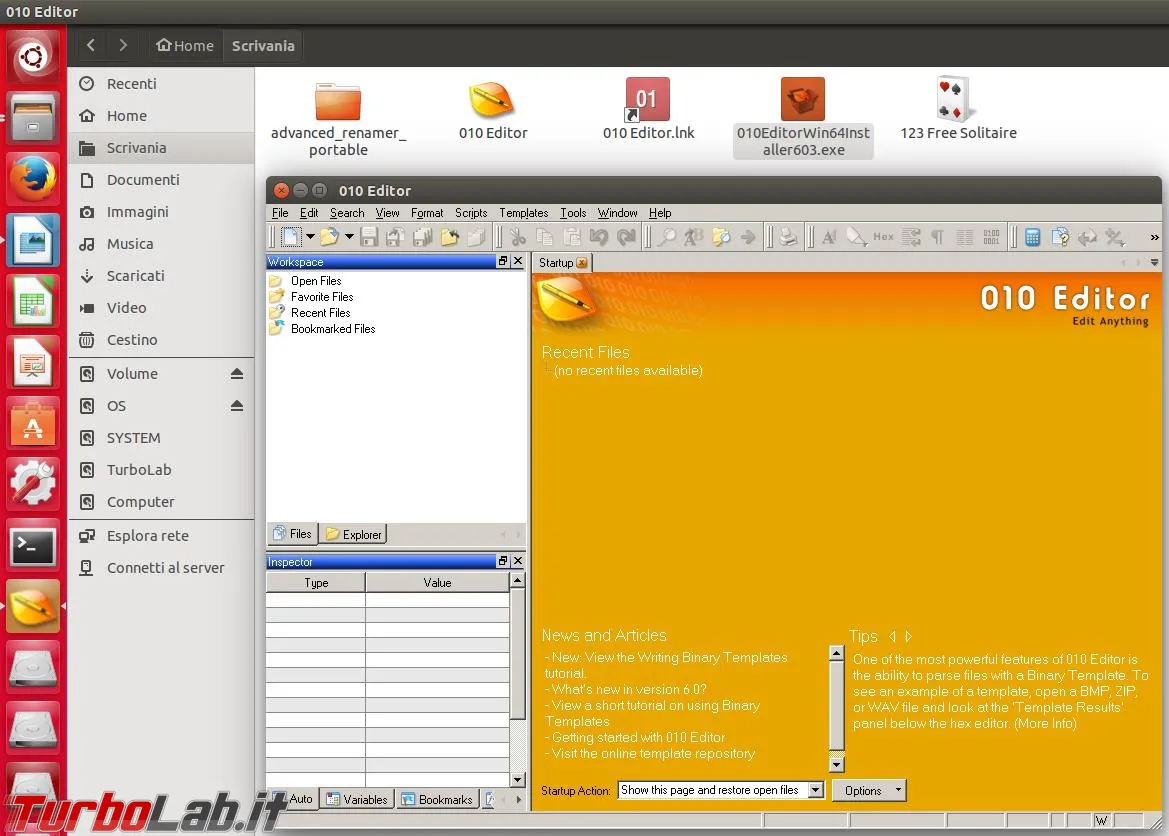Screen dimensions: 1169x836
Task: Click the Type column header in Inspector
Action: coord(316,582)
